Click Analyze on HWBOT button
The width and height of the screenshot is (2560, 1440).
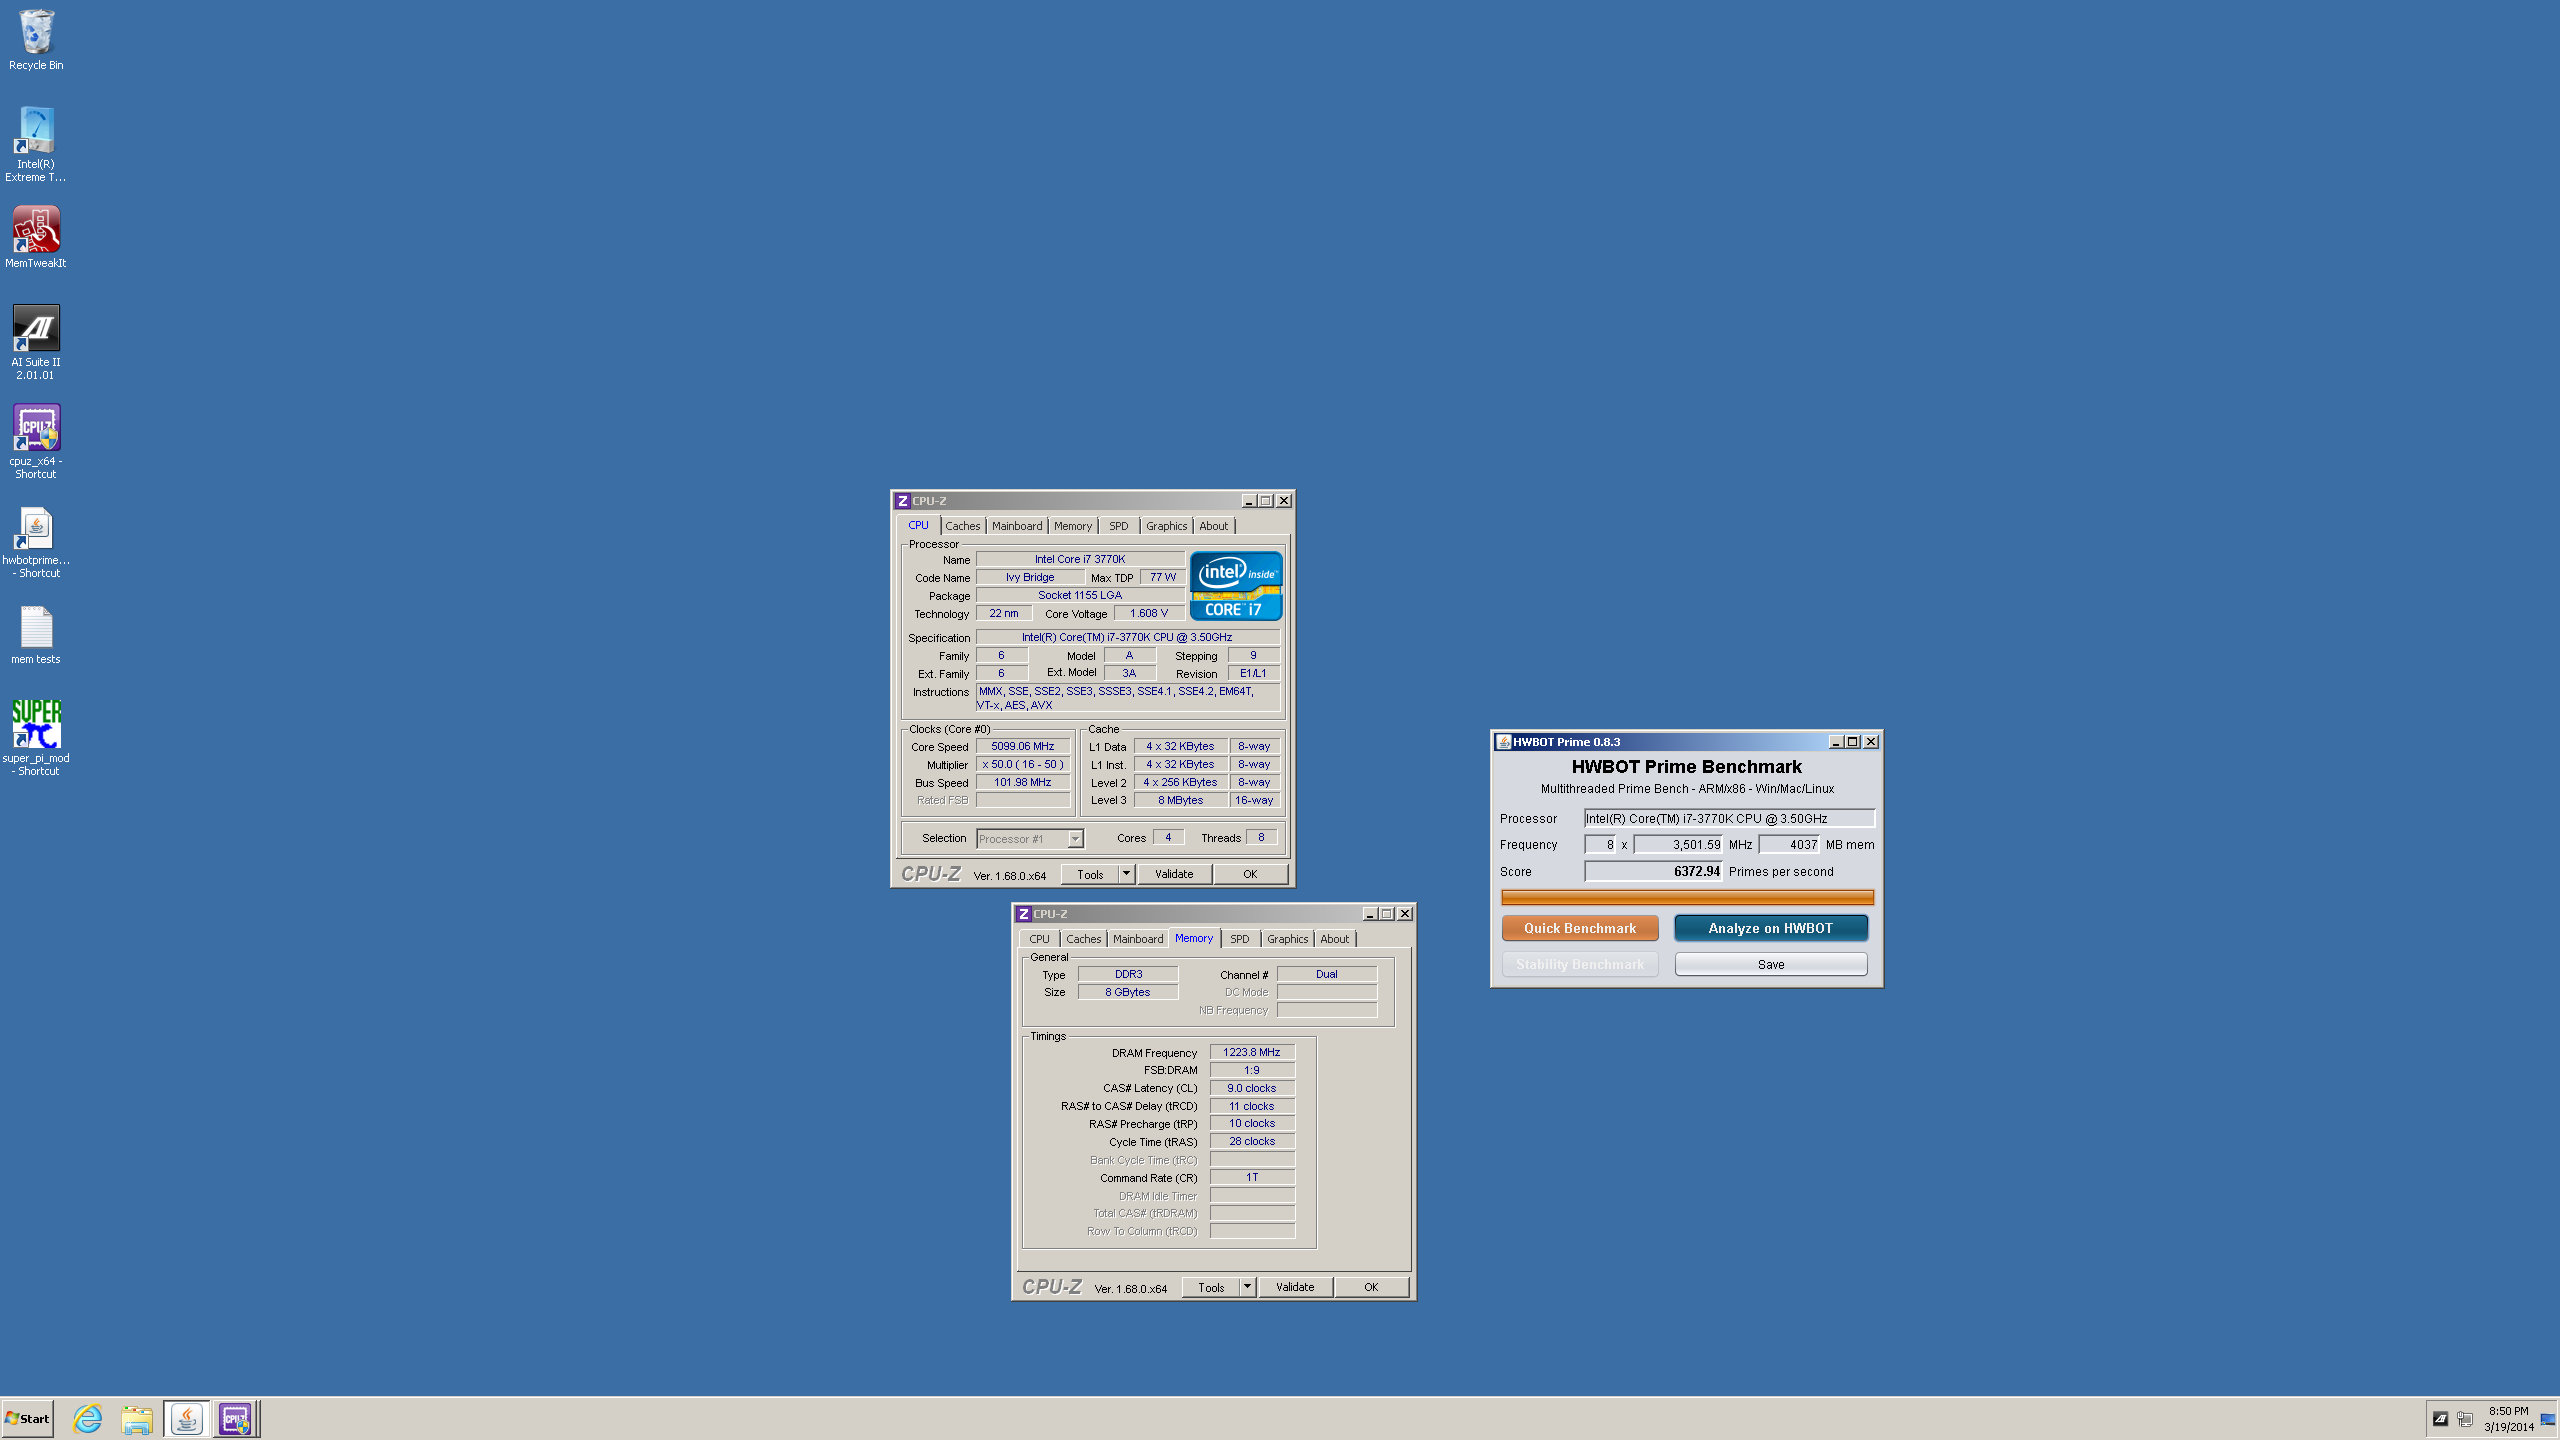[x=1771, y=928]
